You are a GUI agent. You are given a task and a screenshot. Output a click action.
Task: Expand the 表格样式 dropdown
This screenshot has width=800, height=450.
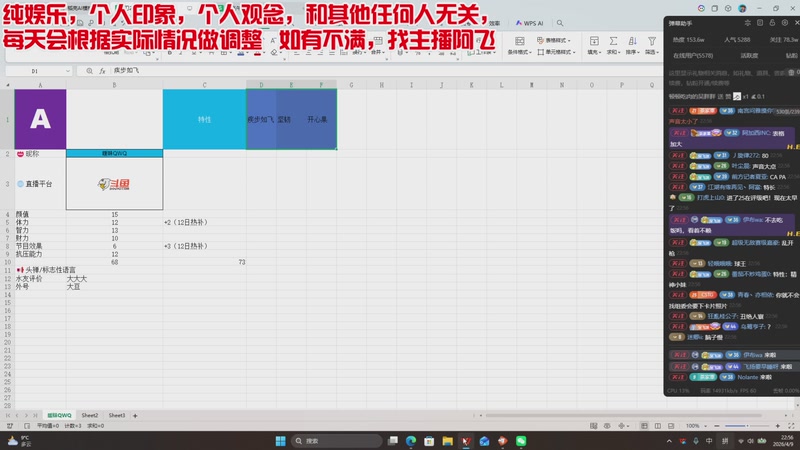click(554, 40)
